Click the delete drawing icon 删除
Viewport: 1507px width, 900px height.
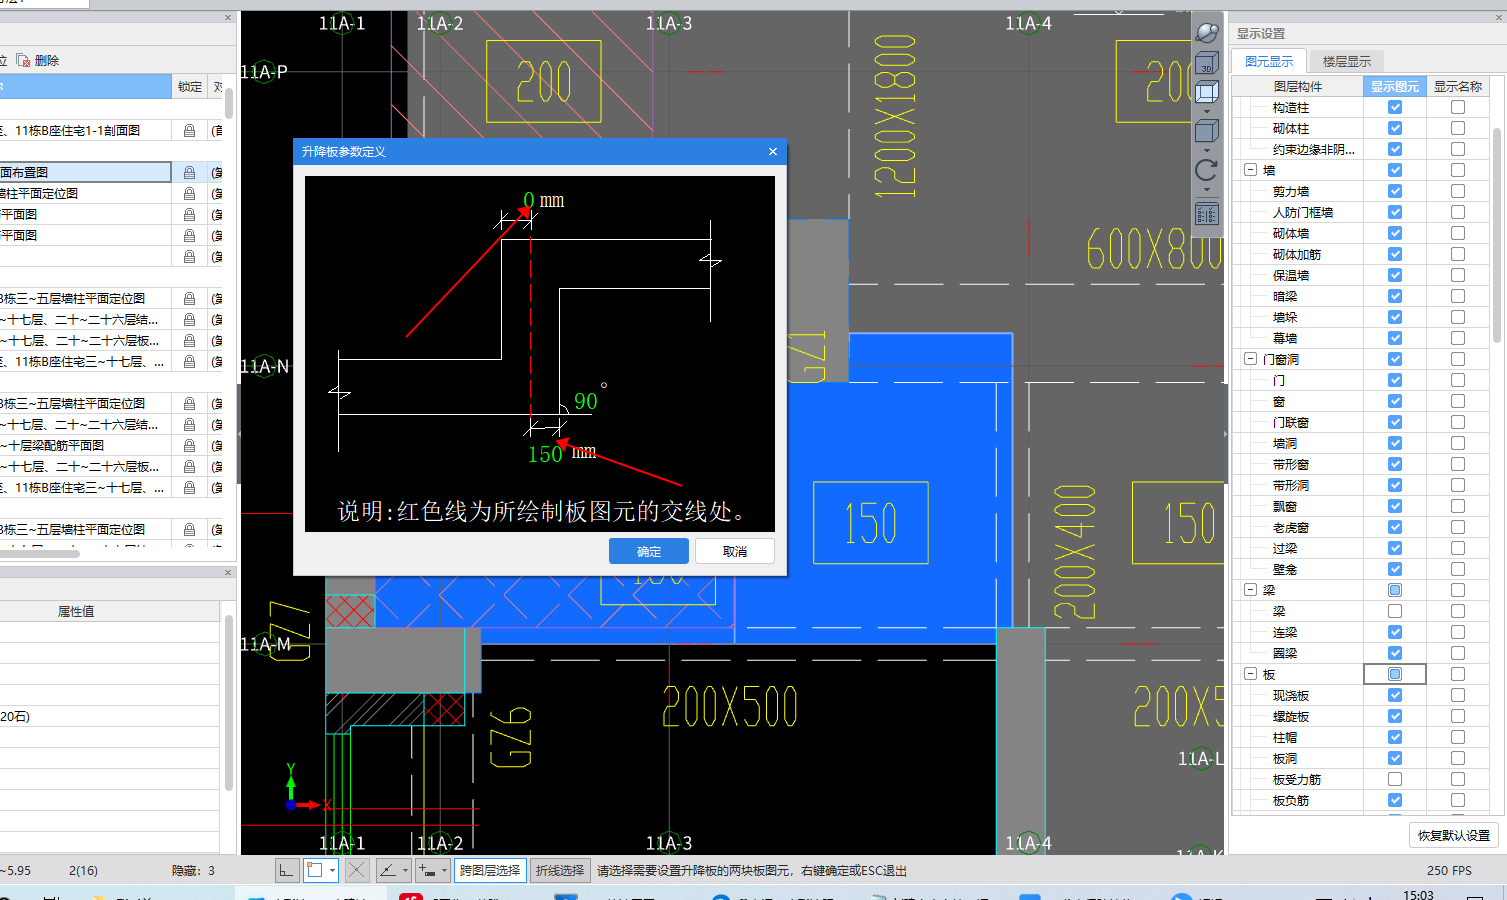(38, 61)
